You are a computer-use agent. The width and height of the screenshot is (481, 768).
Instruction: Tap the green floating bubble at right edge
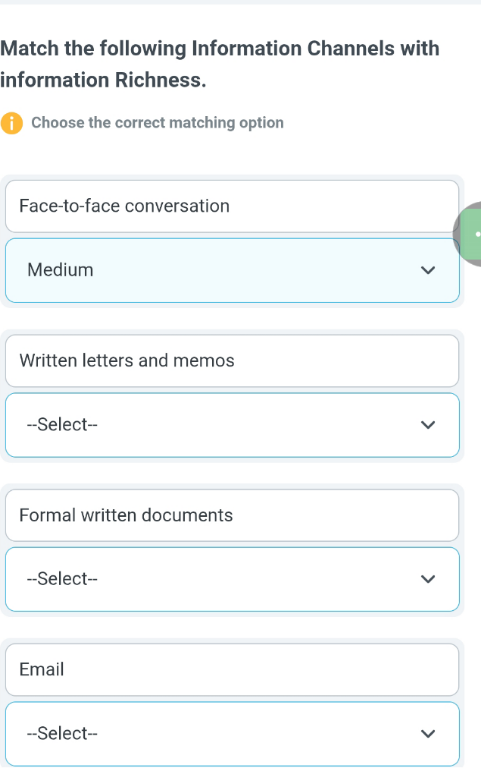click(x=468, y=234)
